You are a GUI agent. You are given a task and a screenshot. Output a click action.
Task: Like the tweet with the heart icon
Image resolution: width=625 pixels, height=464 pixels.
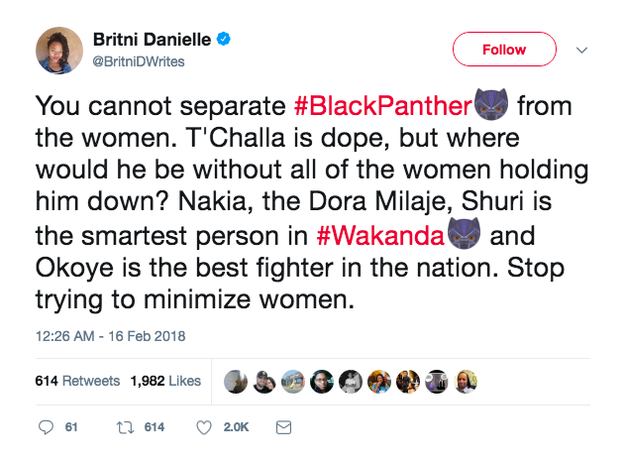[204, 428]
